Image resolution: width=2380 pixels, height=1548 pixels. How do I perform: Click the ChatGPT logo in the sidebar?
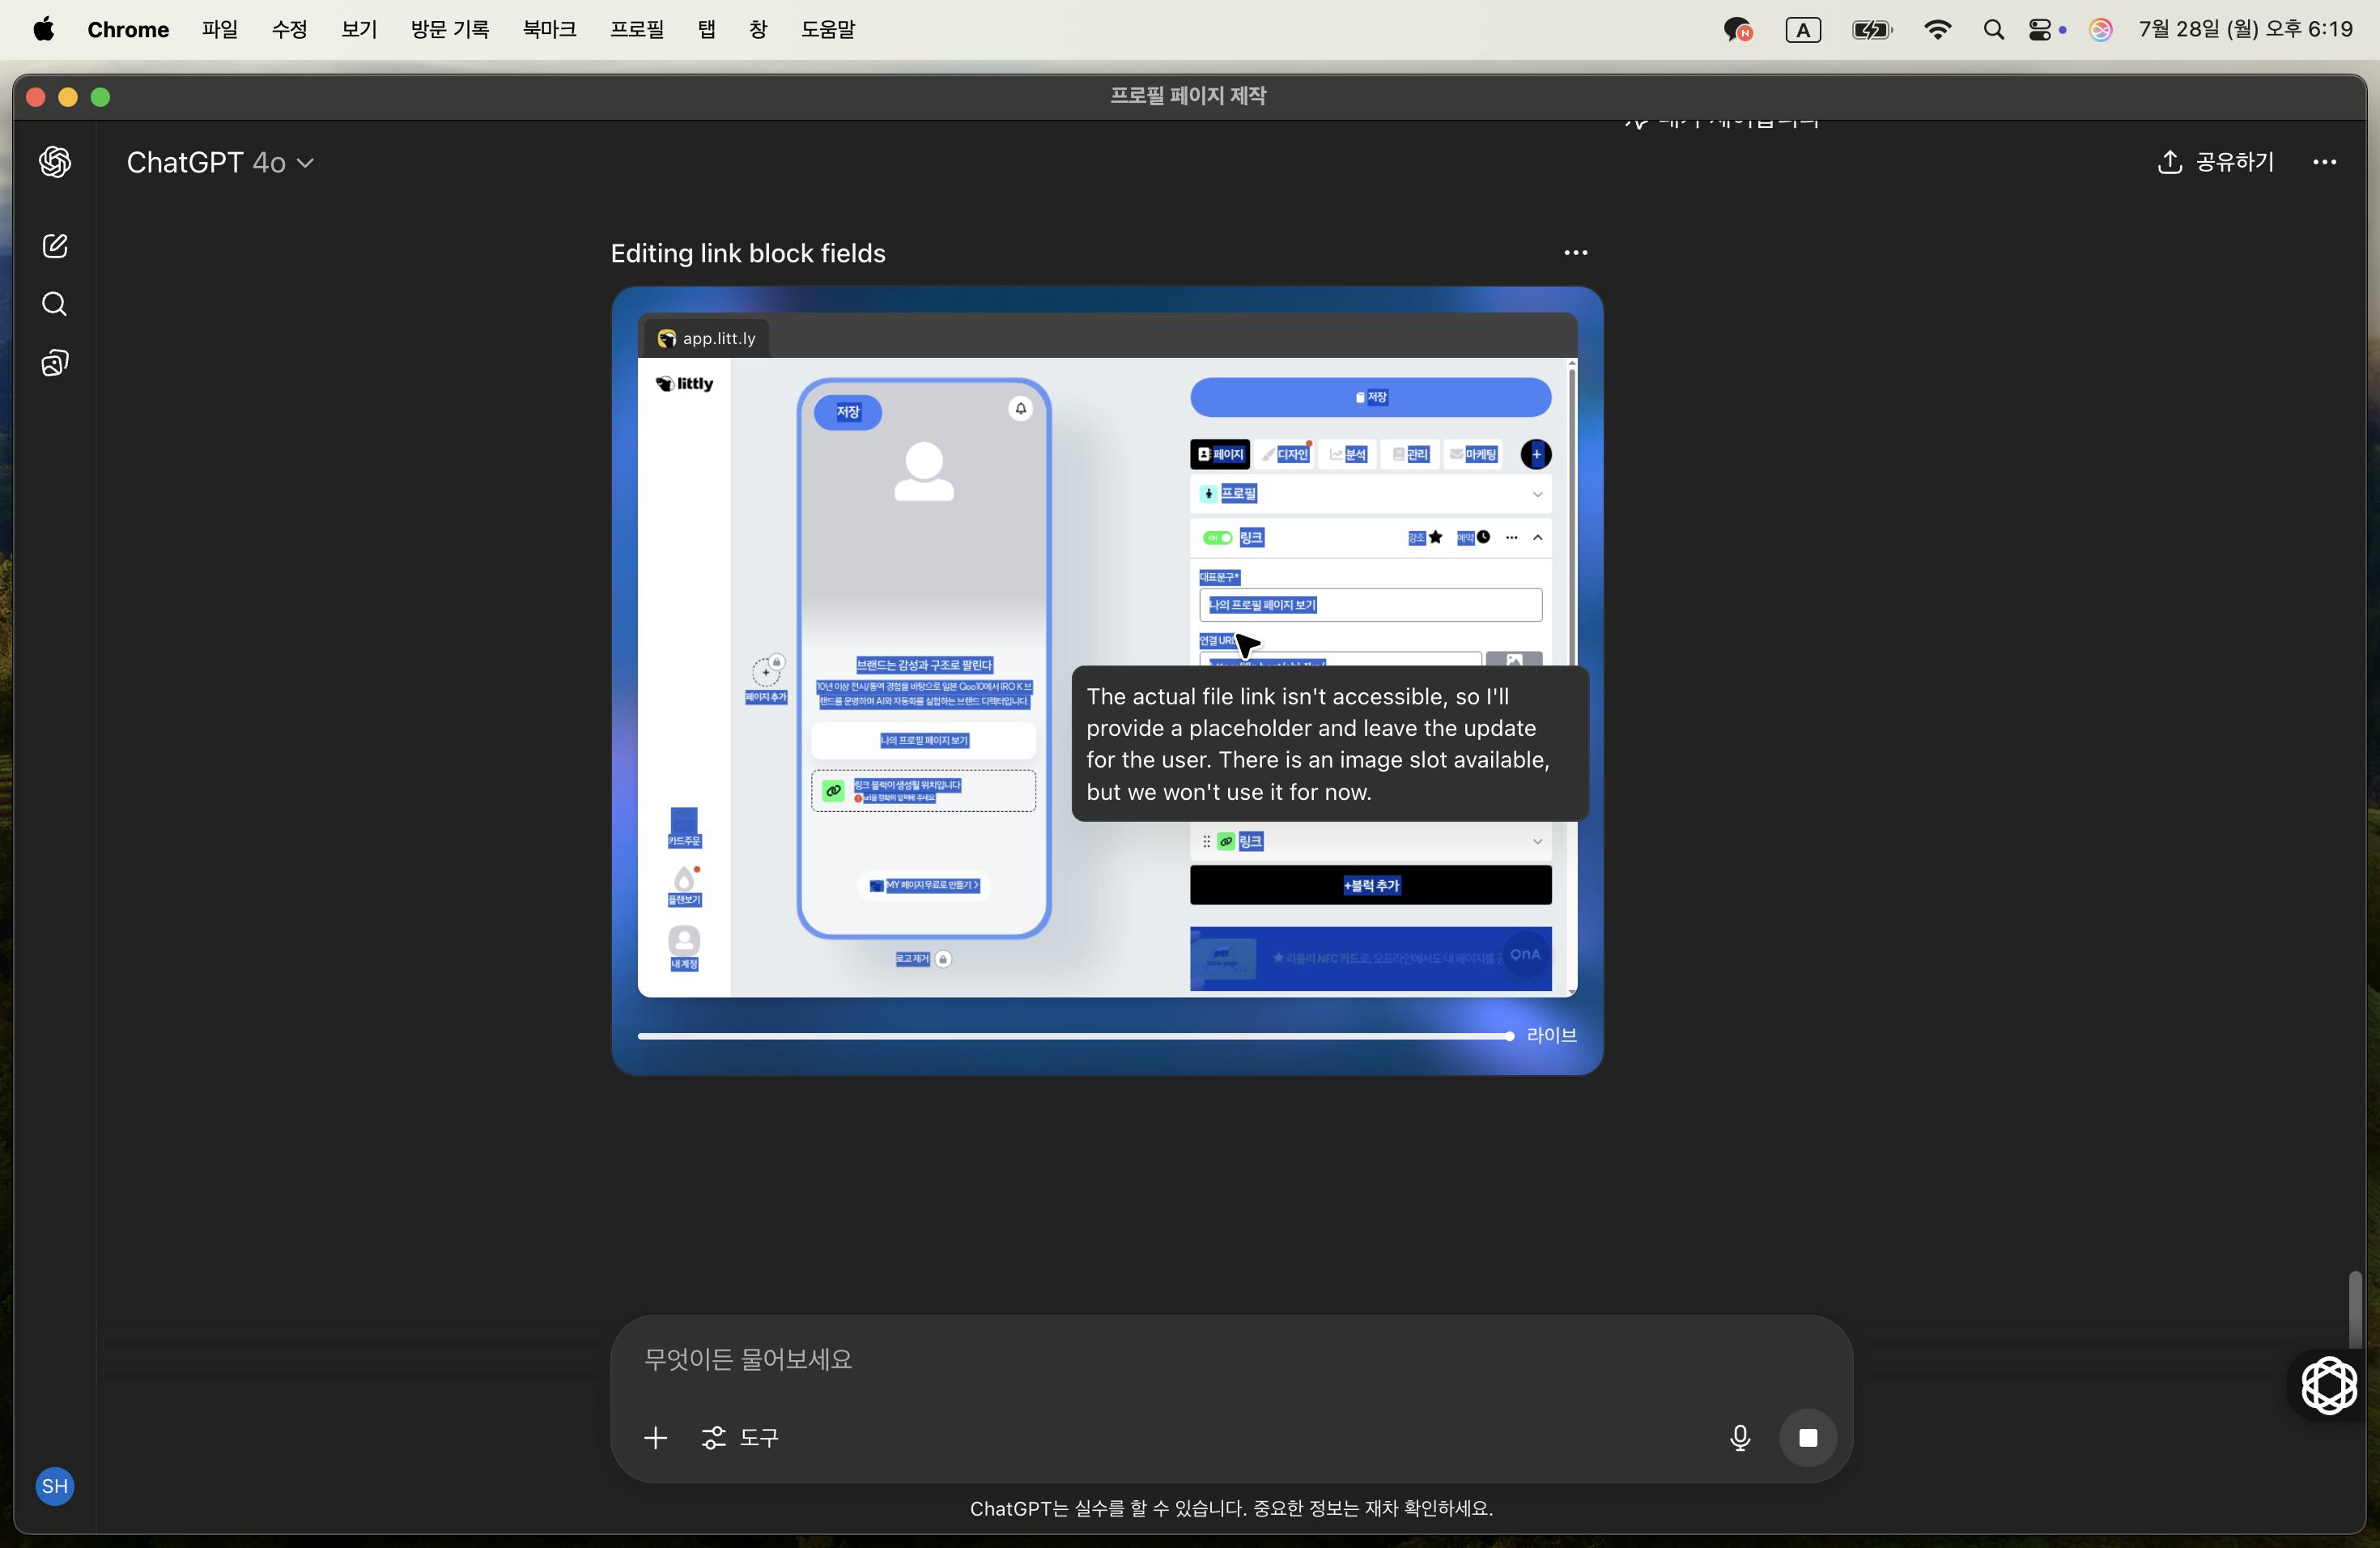tap(55, 162)
